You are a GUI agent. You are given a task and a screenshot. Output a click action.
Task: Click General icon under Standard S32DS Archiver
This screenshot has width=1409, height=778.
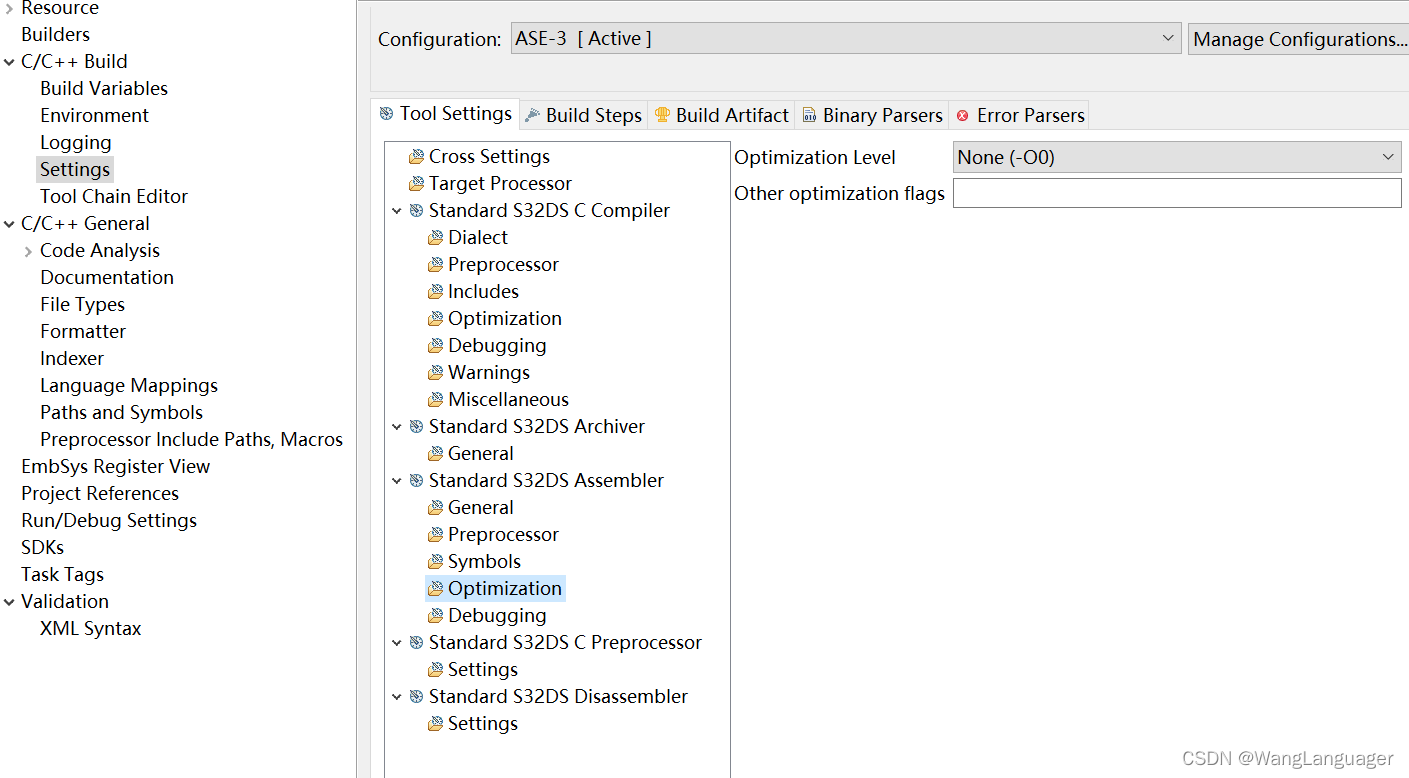[435, 454]
